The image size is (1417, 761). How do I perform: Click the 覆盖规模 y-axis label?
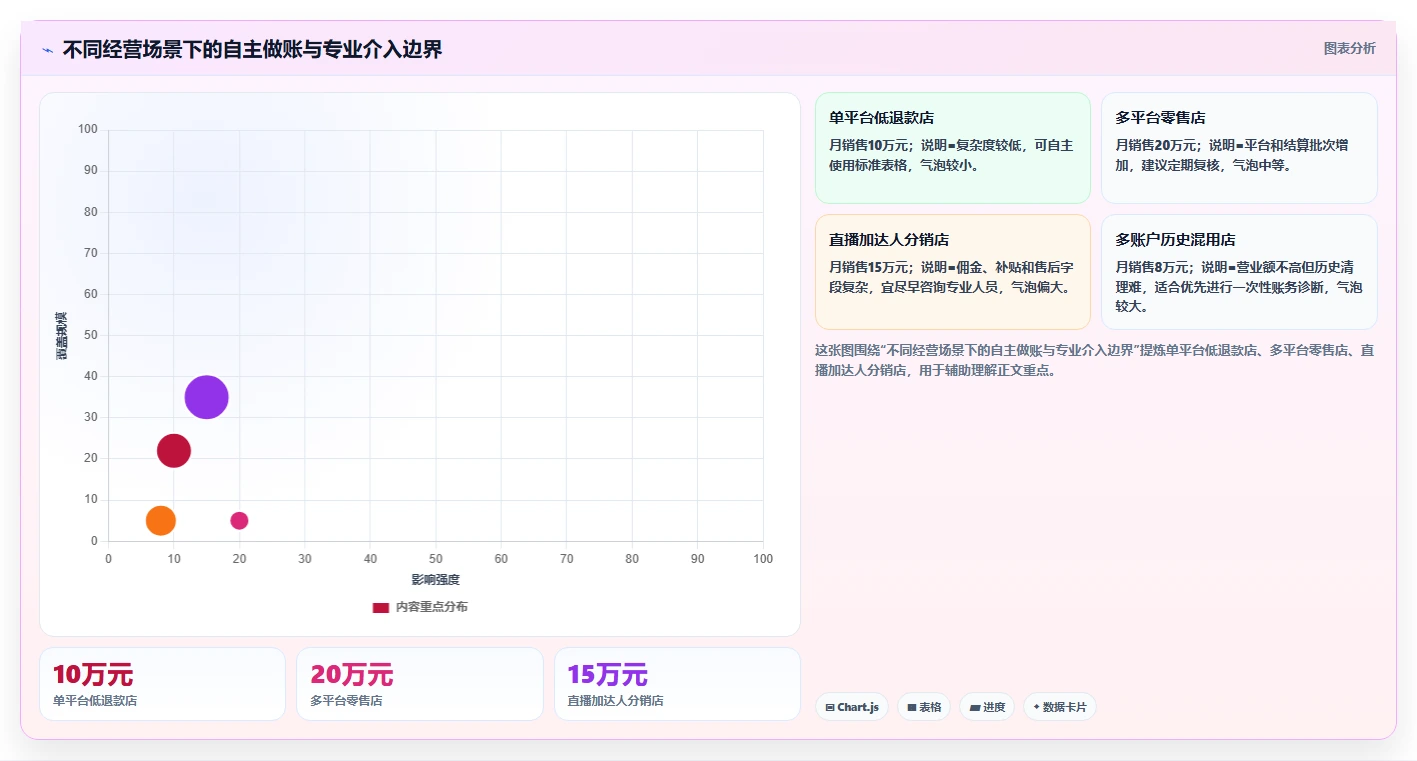61,336
